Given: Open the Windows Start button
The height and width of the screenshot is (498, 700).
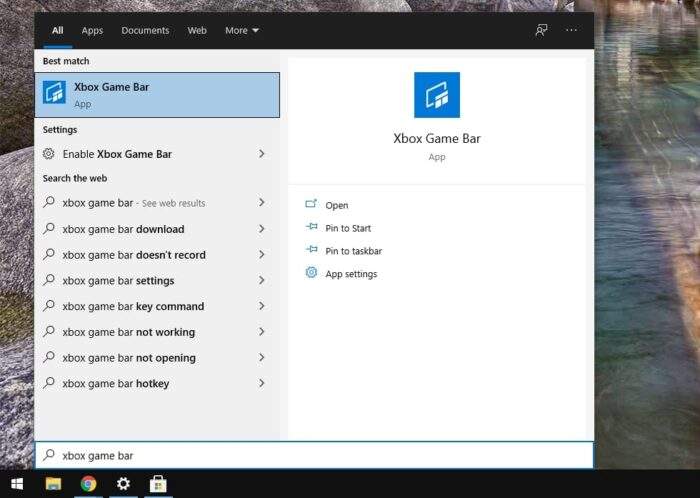Looking at the screenshot, I should coord(17,484).
